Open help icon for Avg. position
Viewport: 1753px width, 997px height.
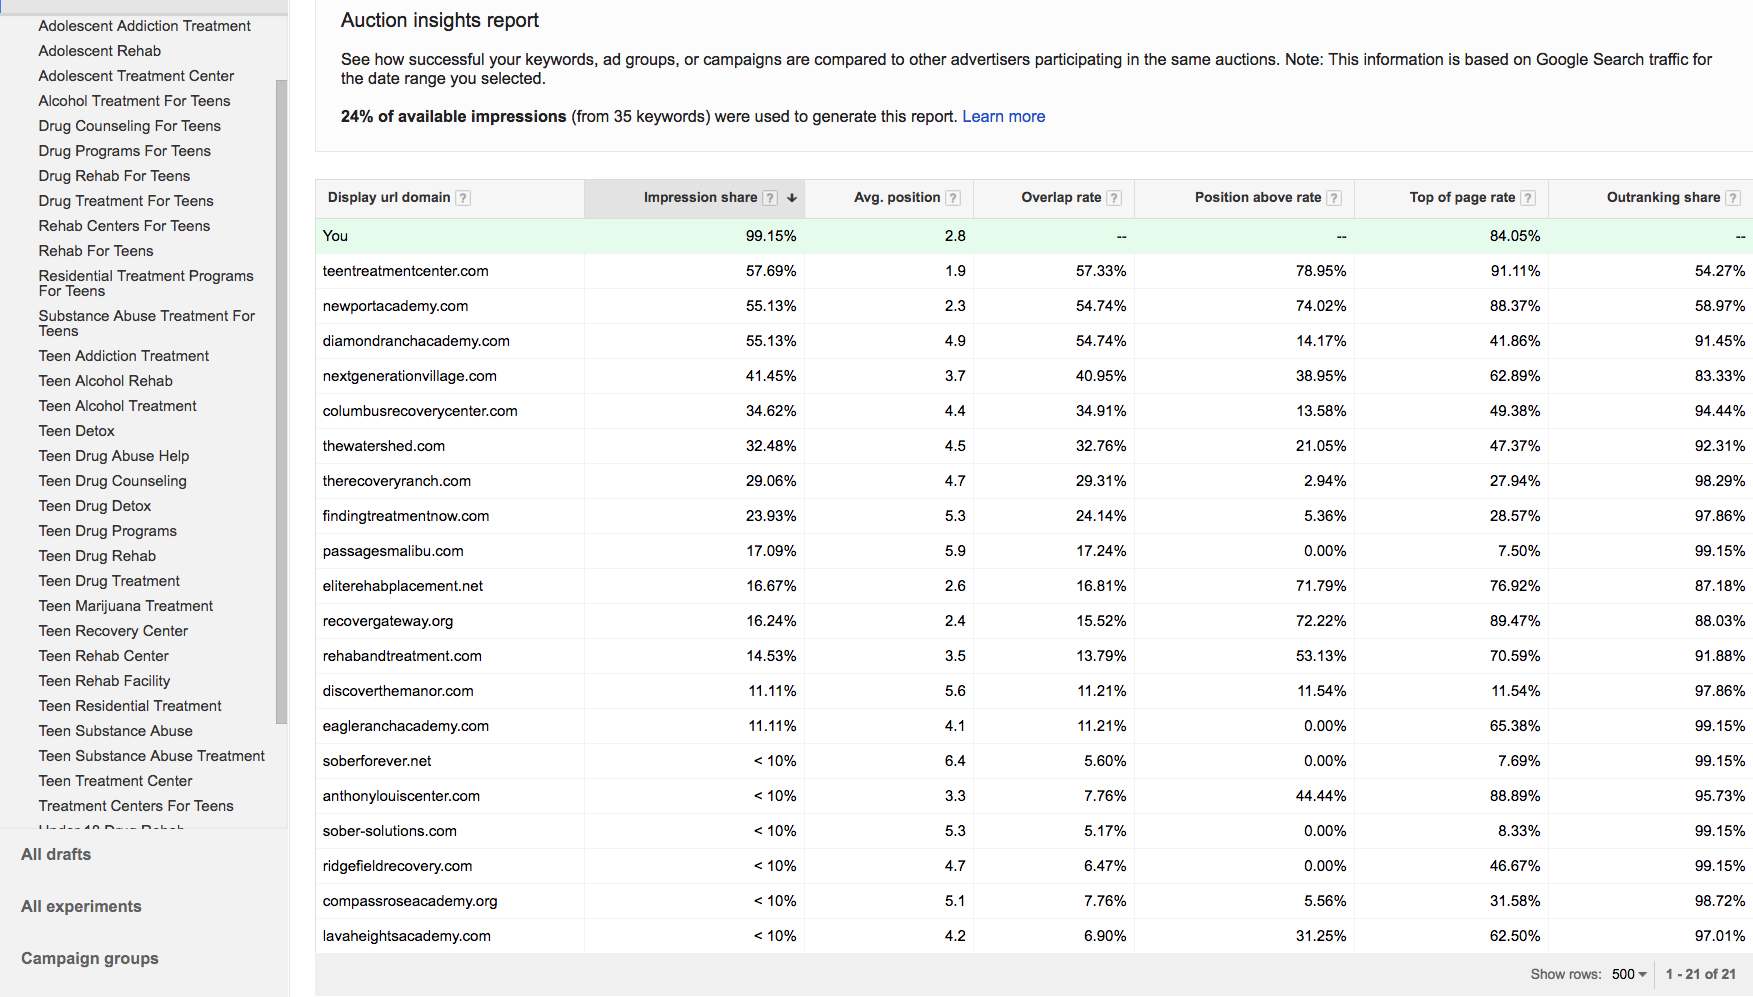(x=953, y=198)
